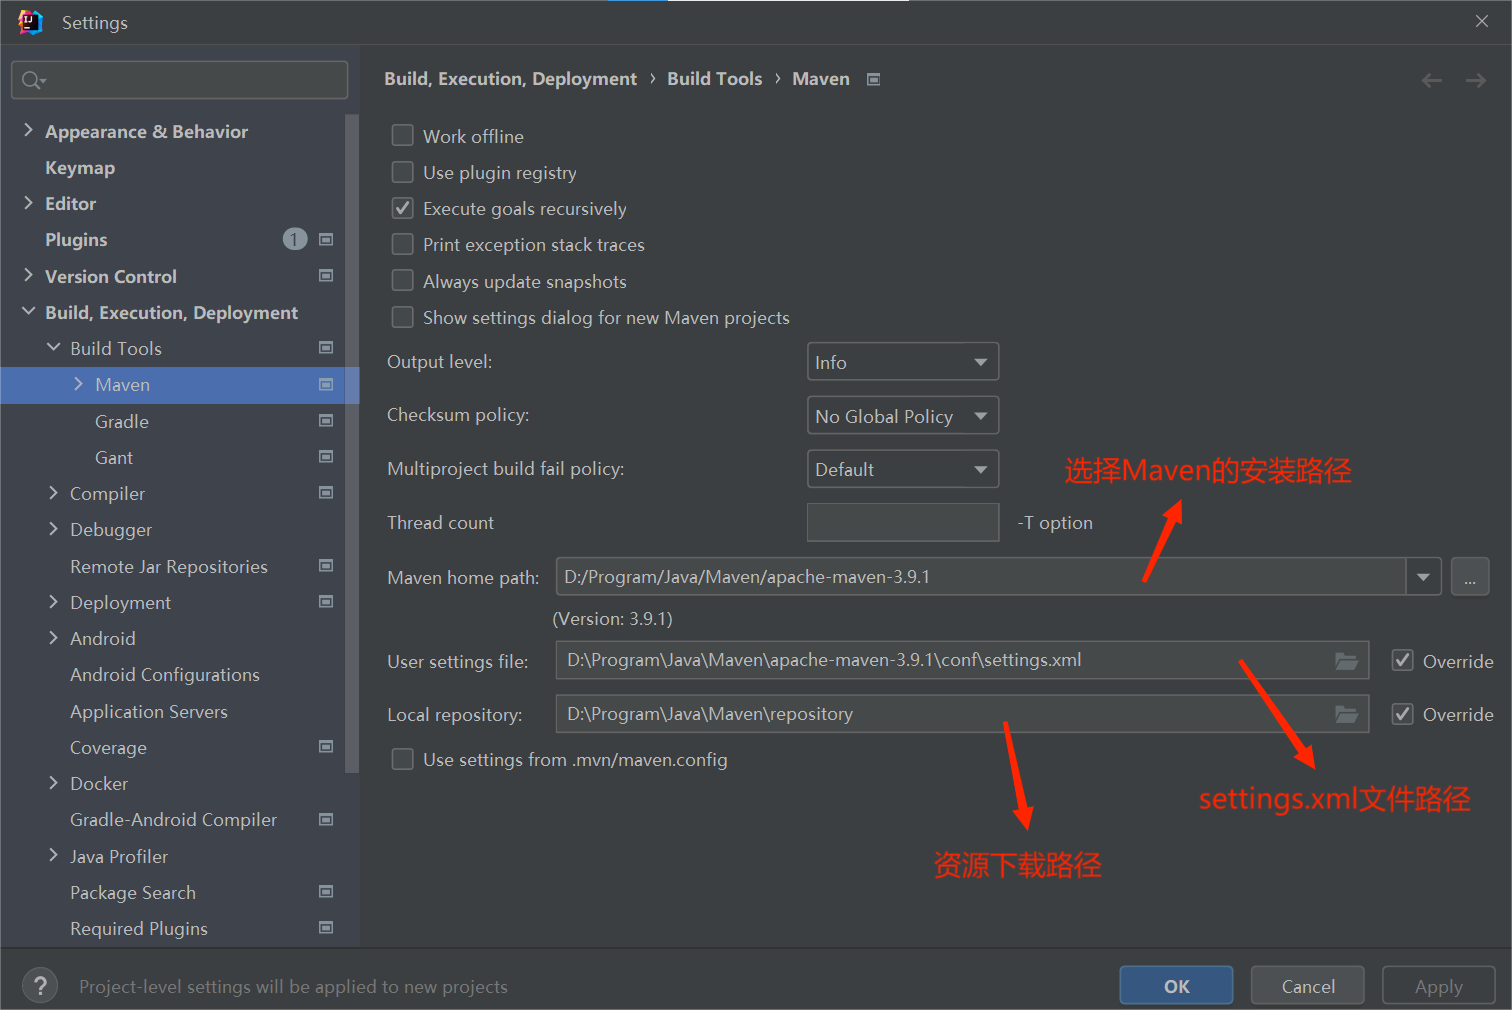Screen dimensions: 1512x1010
Task: Expand the Maven tree node
Action: (x=78, y=384)
